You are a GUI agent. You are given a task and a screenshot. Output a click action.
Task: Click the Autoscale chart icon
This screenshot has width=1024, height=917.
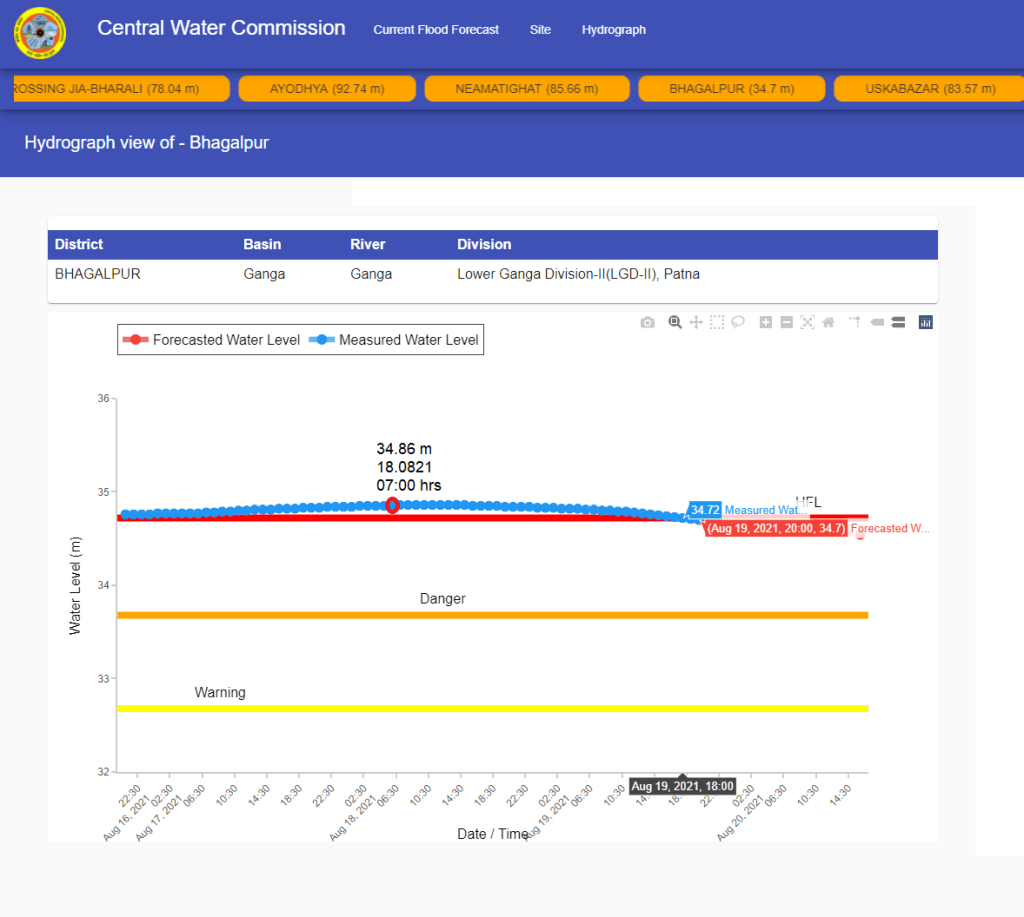[x=807, y=322]
